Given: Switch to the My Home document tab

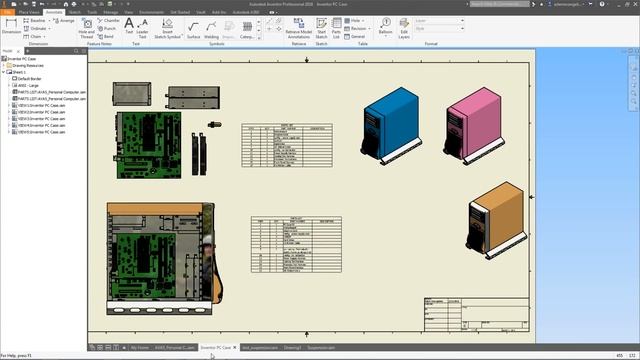Looking at the screenshot, I should 139,348.
